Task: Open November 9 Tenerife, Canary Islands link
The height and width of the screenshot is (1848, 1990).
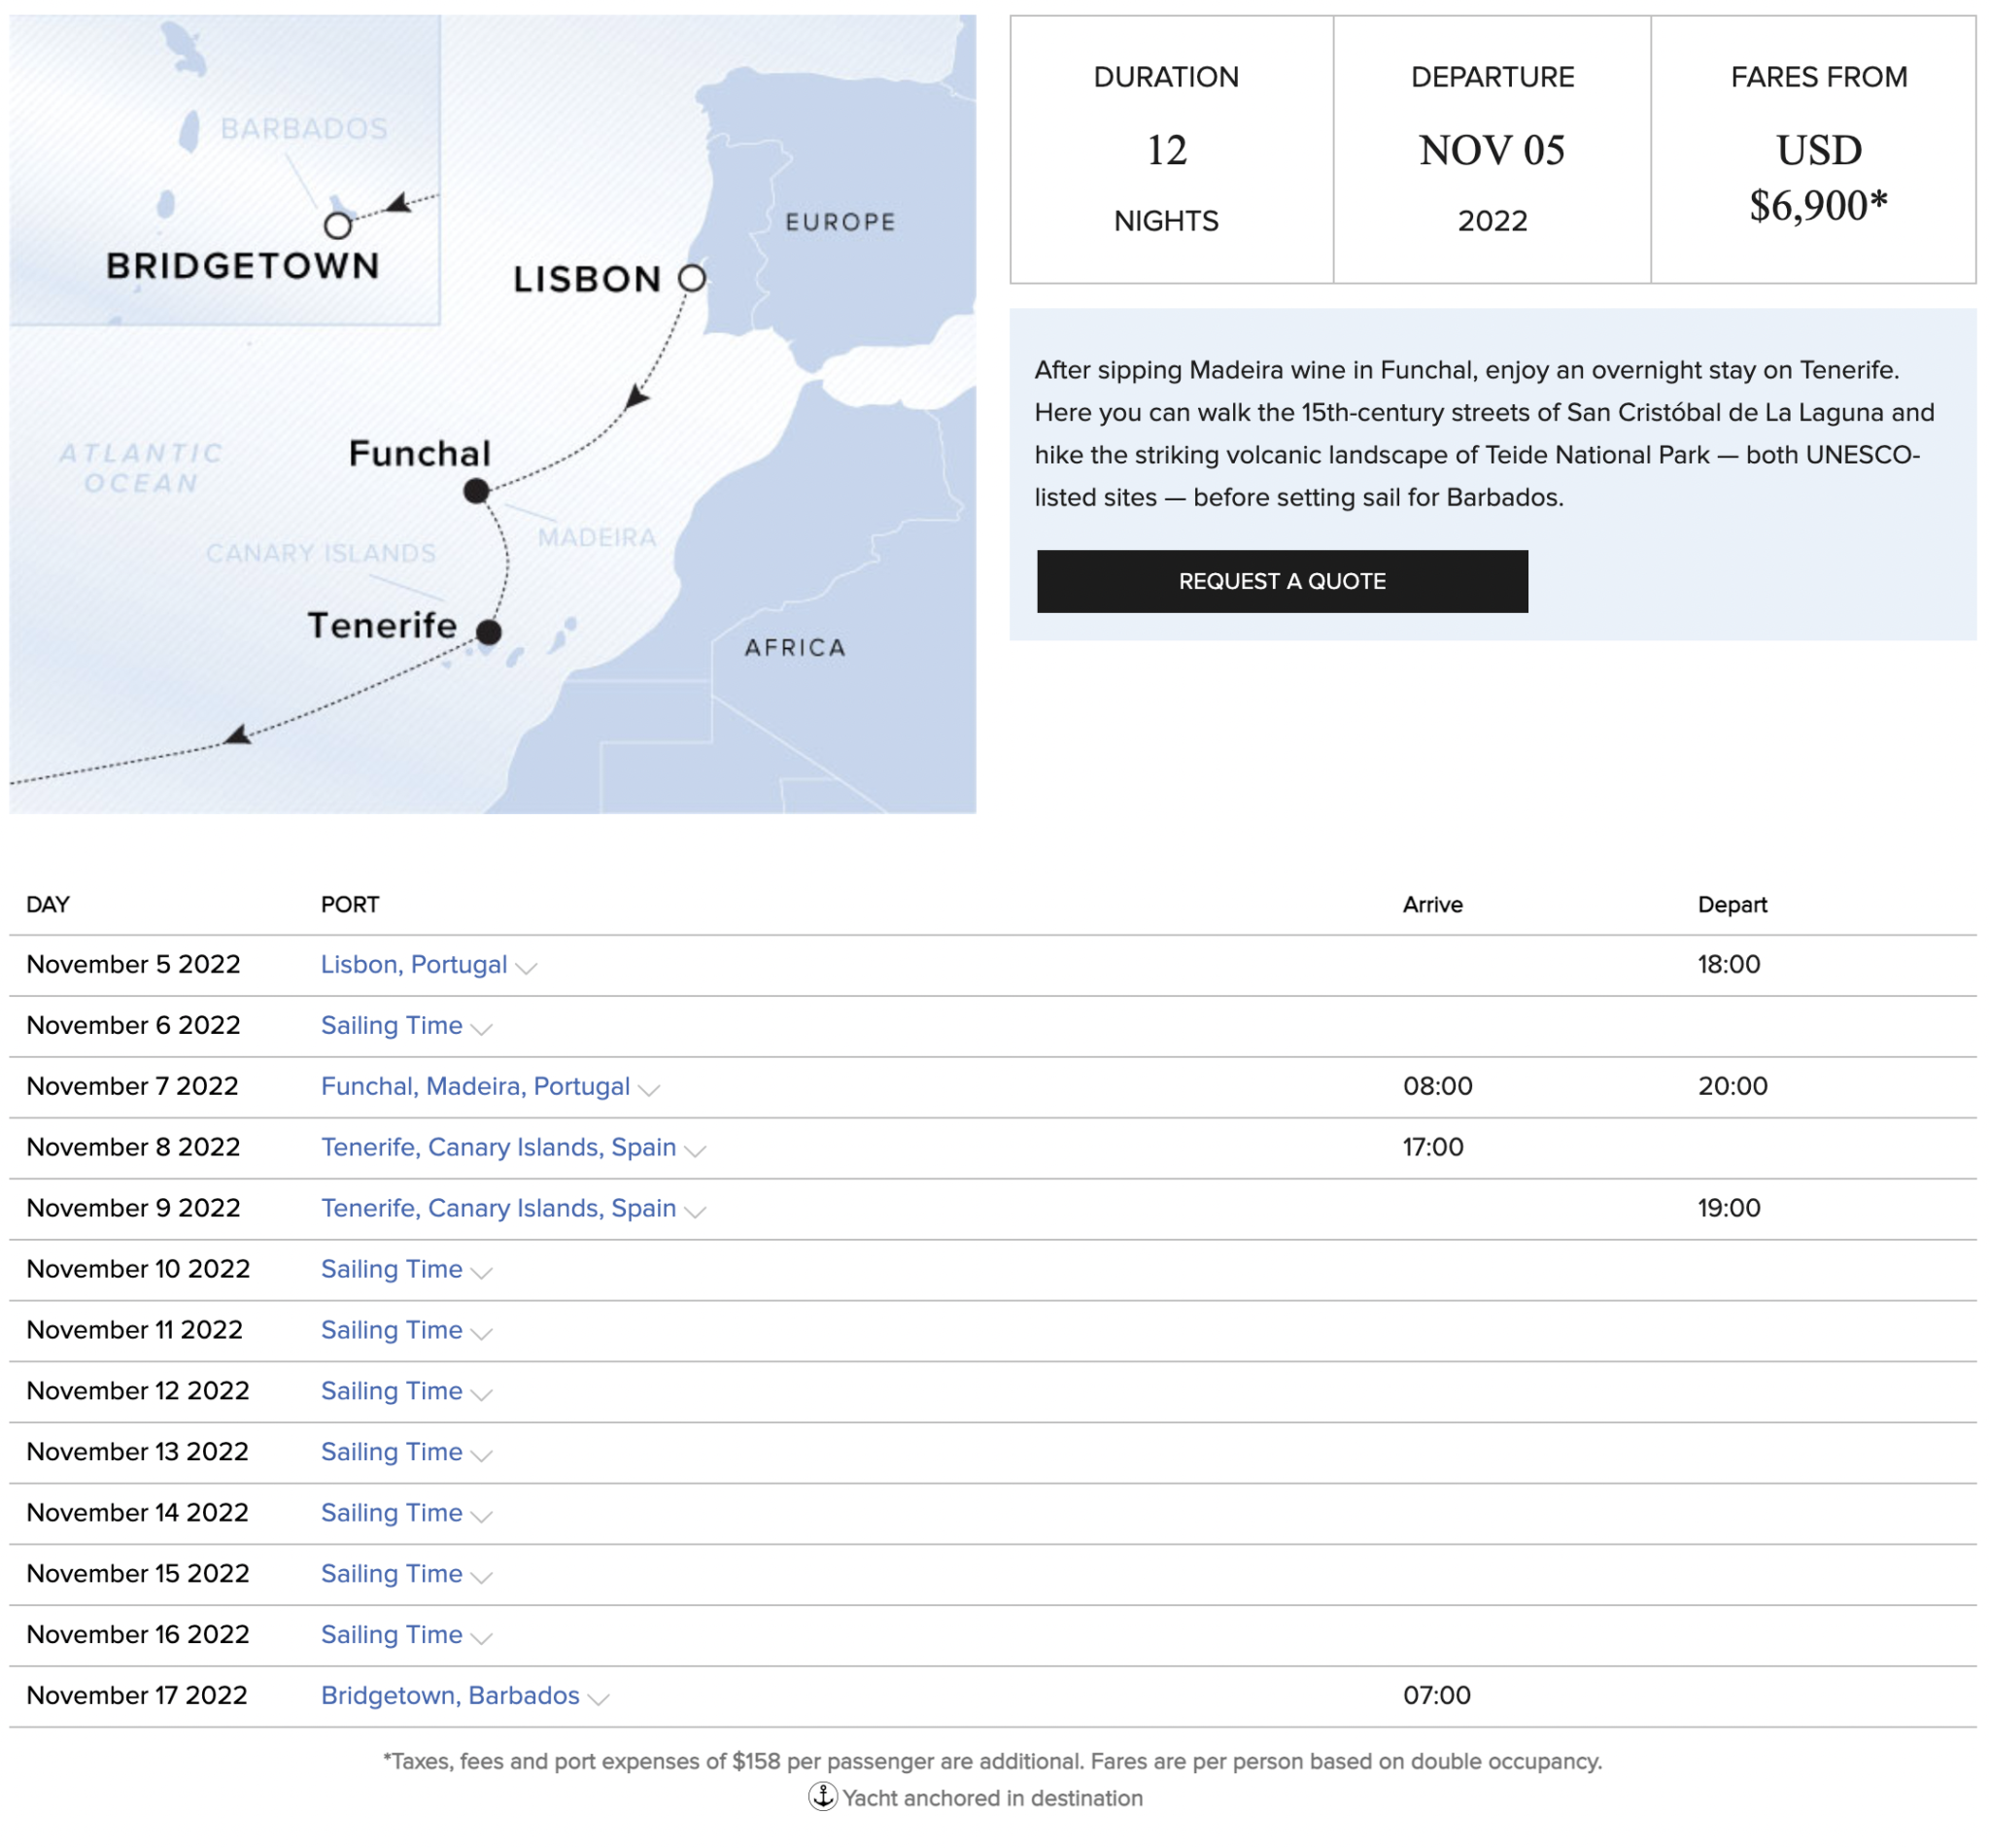Action: 498,1208
